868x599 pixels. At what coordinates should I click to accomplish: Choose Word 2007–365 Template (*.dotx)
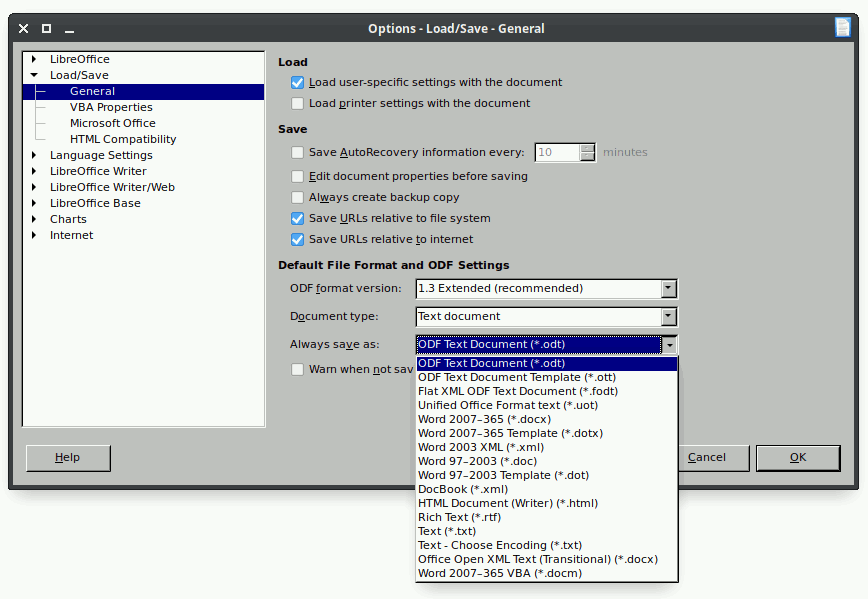pos(546,433)
